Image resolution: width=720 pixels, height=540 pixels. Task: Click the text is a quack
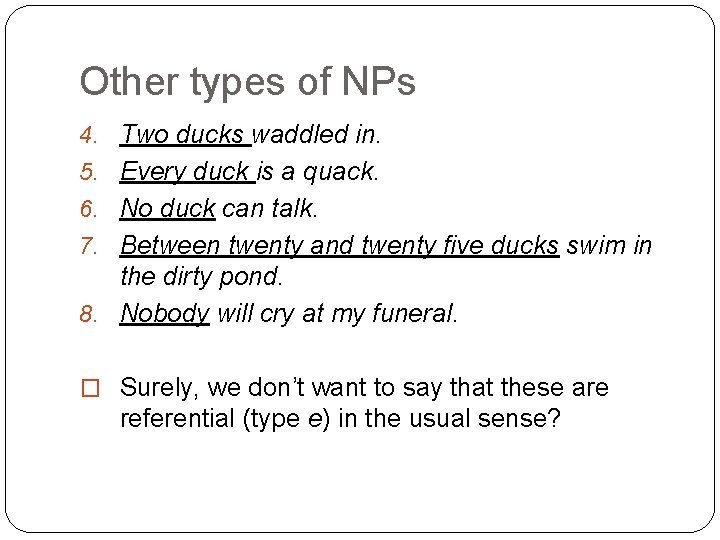(317, 172)
